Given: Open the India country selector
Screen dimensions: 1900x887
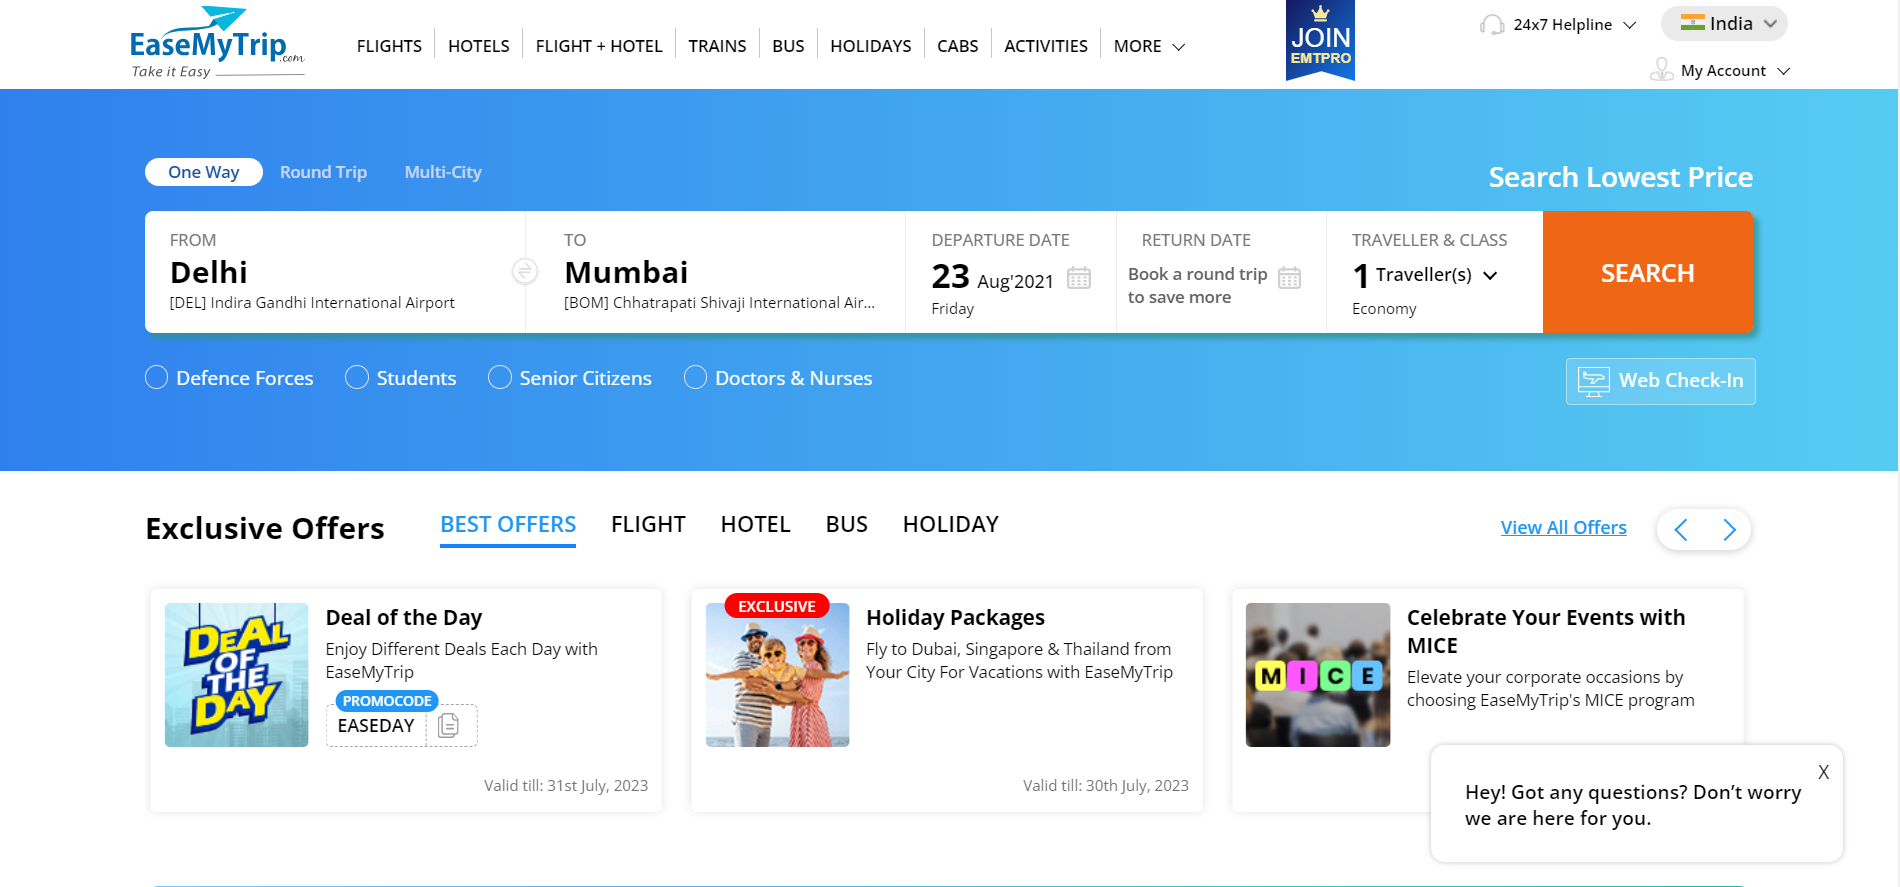Looking at the screenshot, I should click(x=1724, y=23).
